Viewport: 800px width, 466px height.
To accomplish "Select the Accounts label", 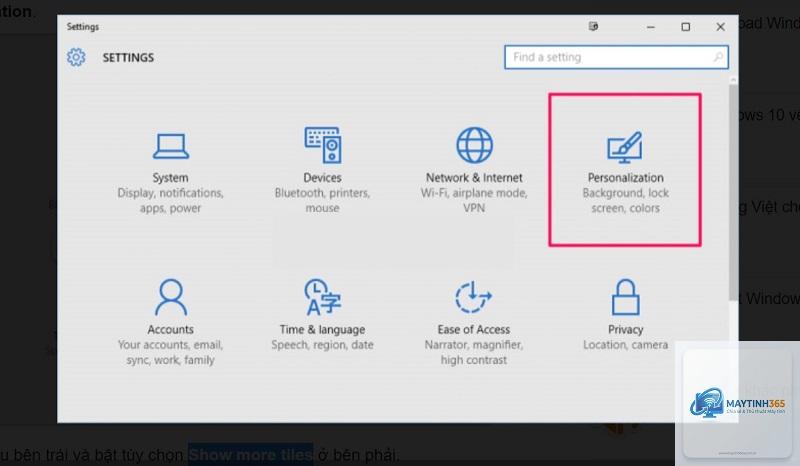I will click(170, 329).
